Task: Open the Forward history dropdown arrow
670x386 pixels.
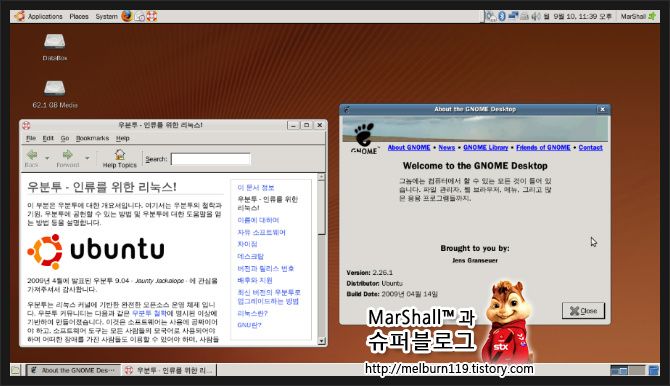Action: coord(87,158)
